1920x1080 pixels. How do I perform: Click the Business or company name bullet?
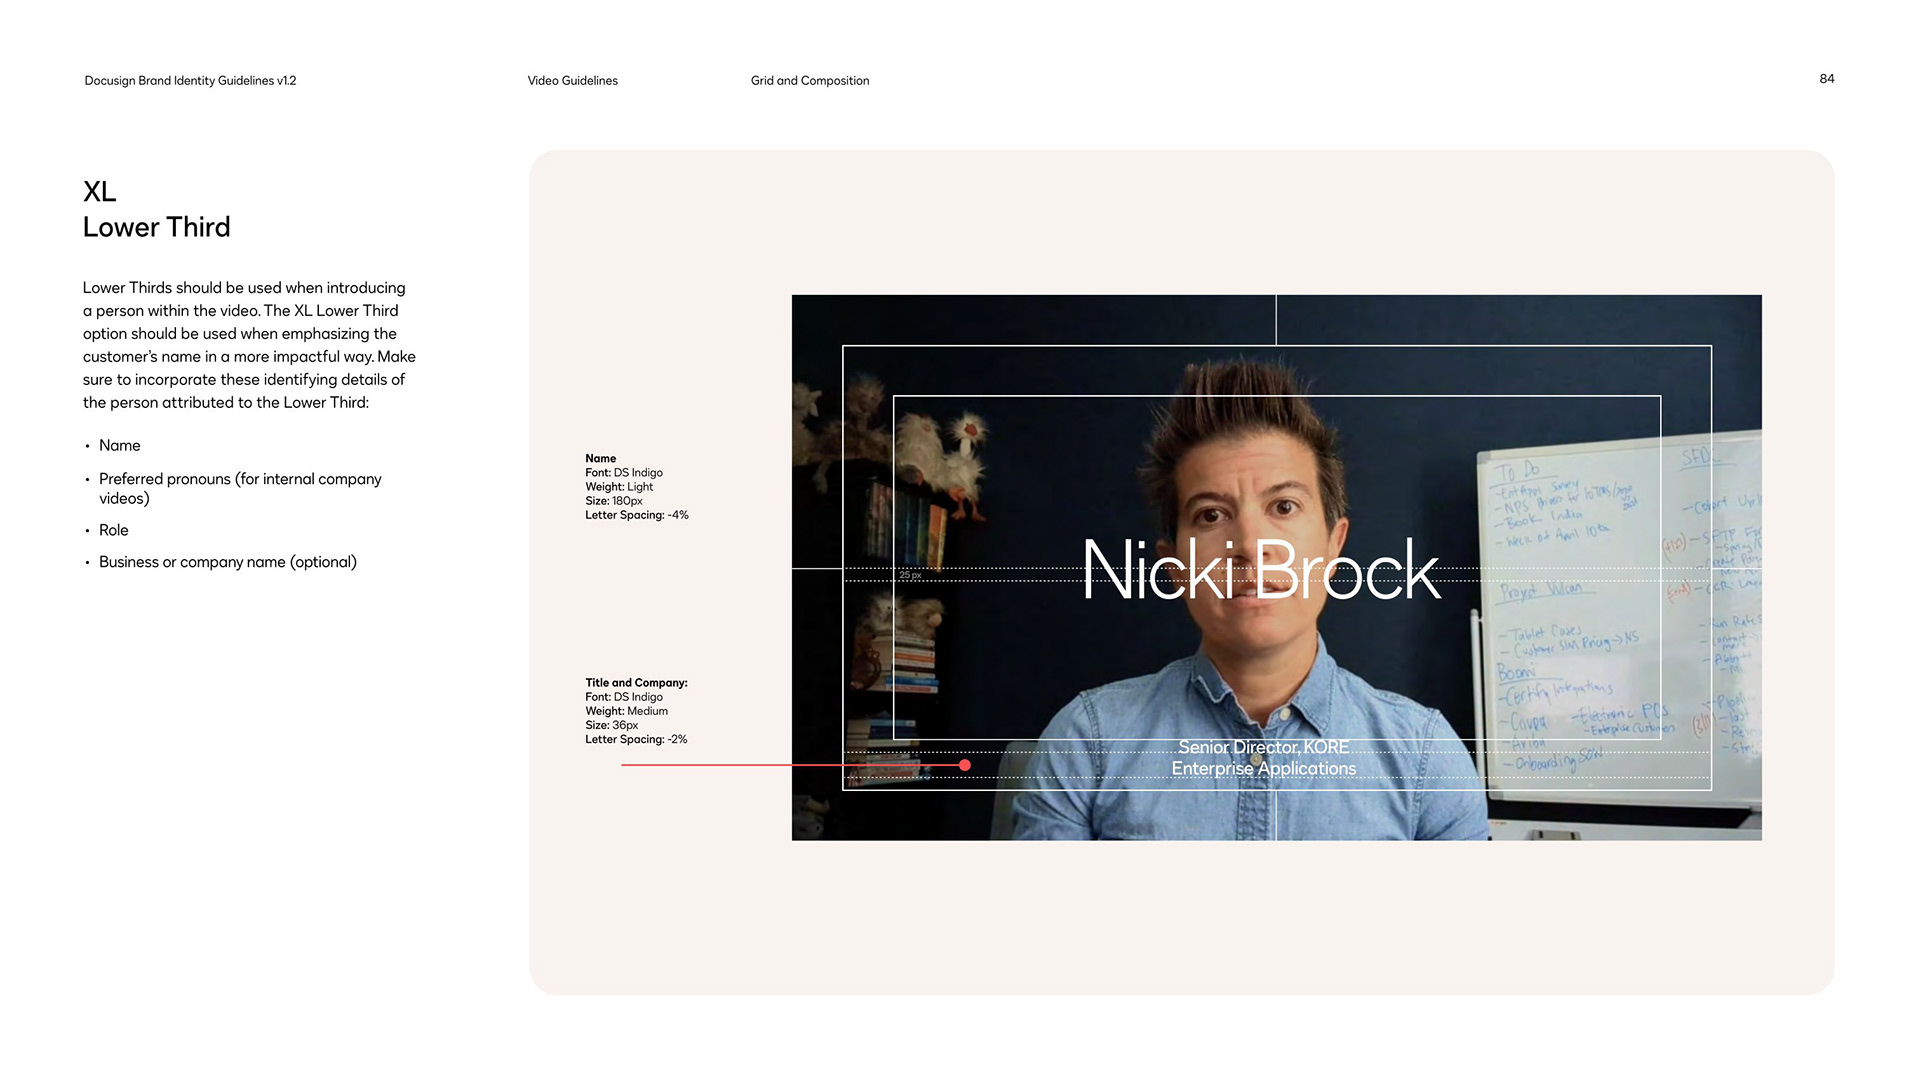[x=227, y=562]
